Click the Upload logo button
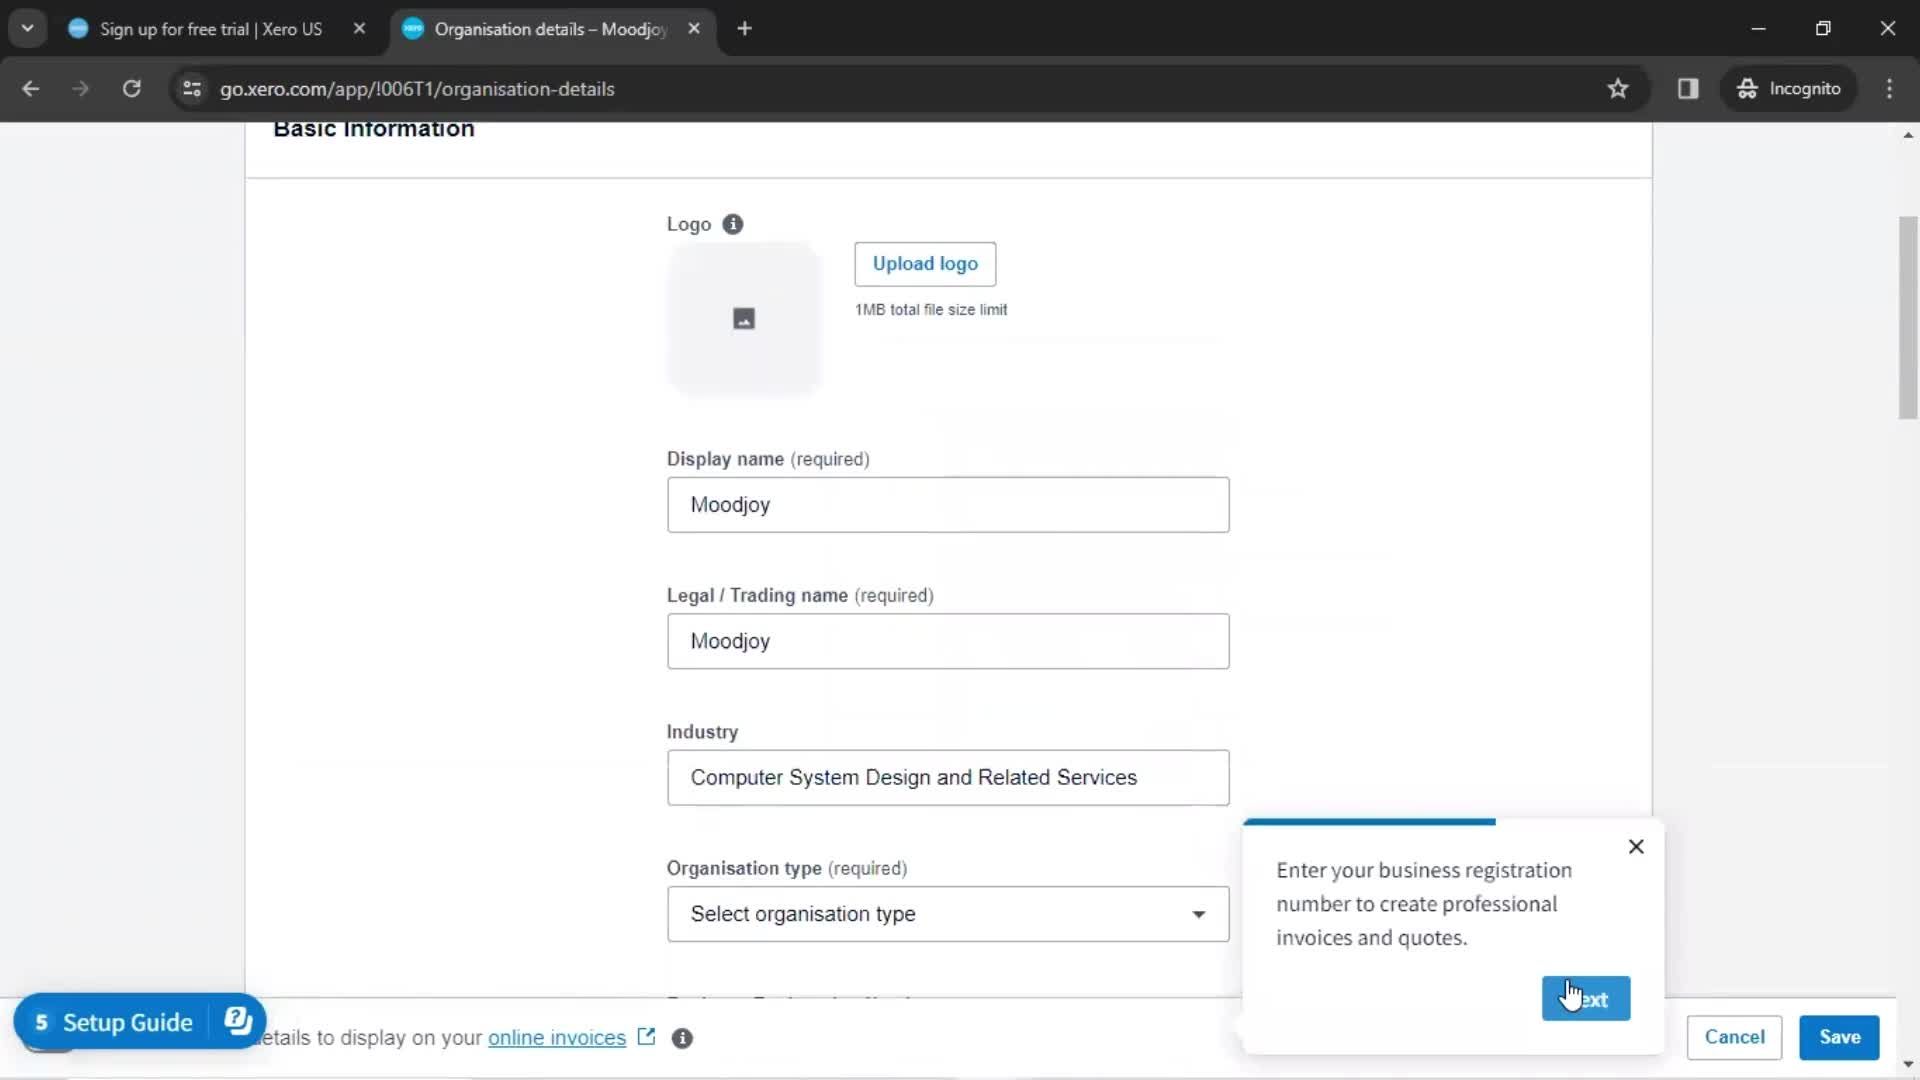The height and width of the screenshot is (1080, 1920). click(x=925, y=264)
